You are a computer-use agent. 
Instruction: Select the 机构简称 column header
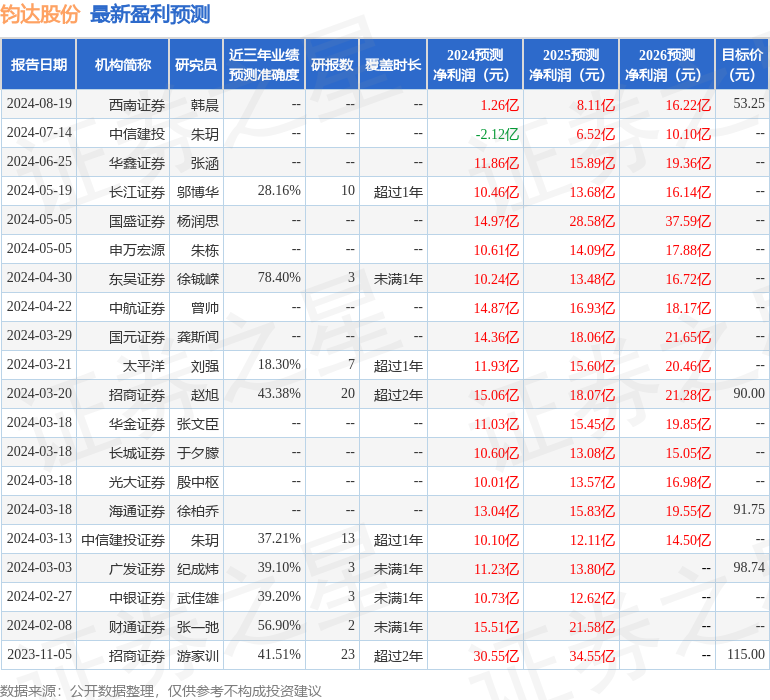(123, 64)
